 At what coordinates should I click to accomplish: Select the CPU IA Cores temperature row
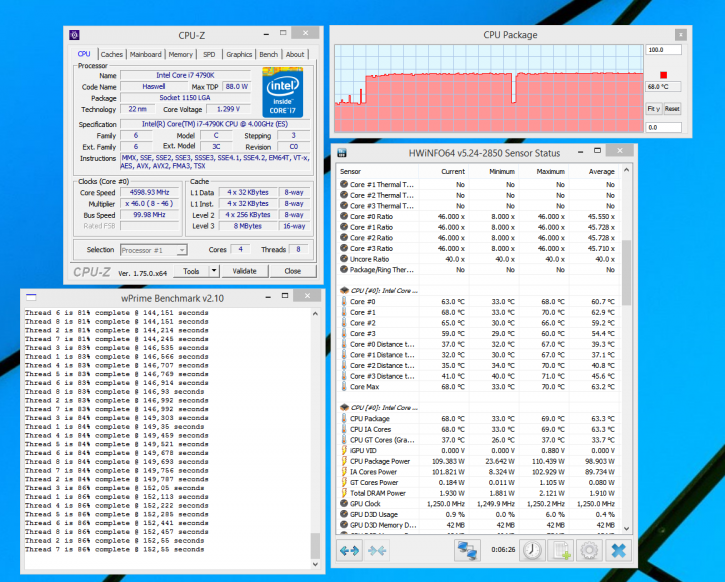[x=479, y=429]
